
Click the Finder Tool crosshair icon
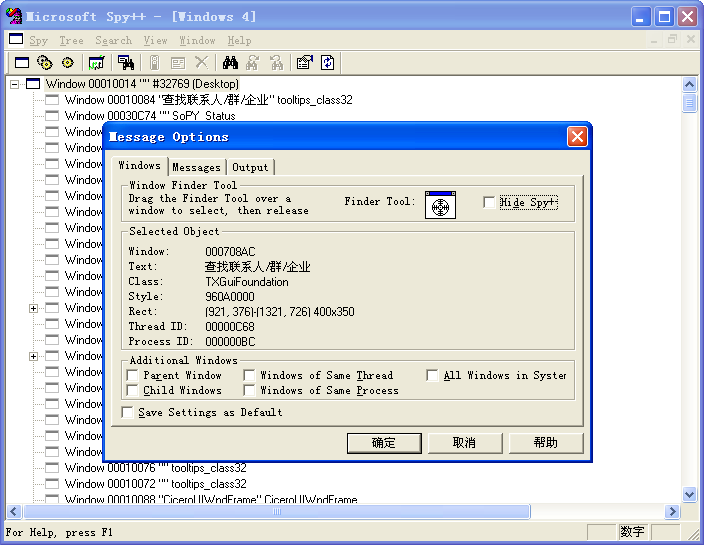[440, 205]
